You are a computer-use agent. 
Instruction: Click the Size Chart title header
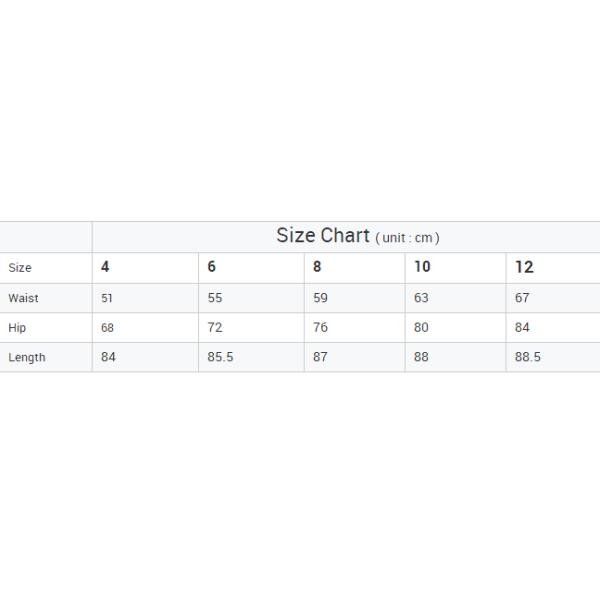[322, 236]
